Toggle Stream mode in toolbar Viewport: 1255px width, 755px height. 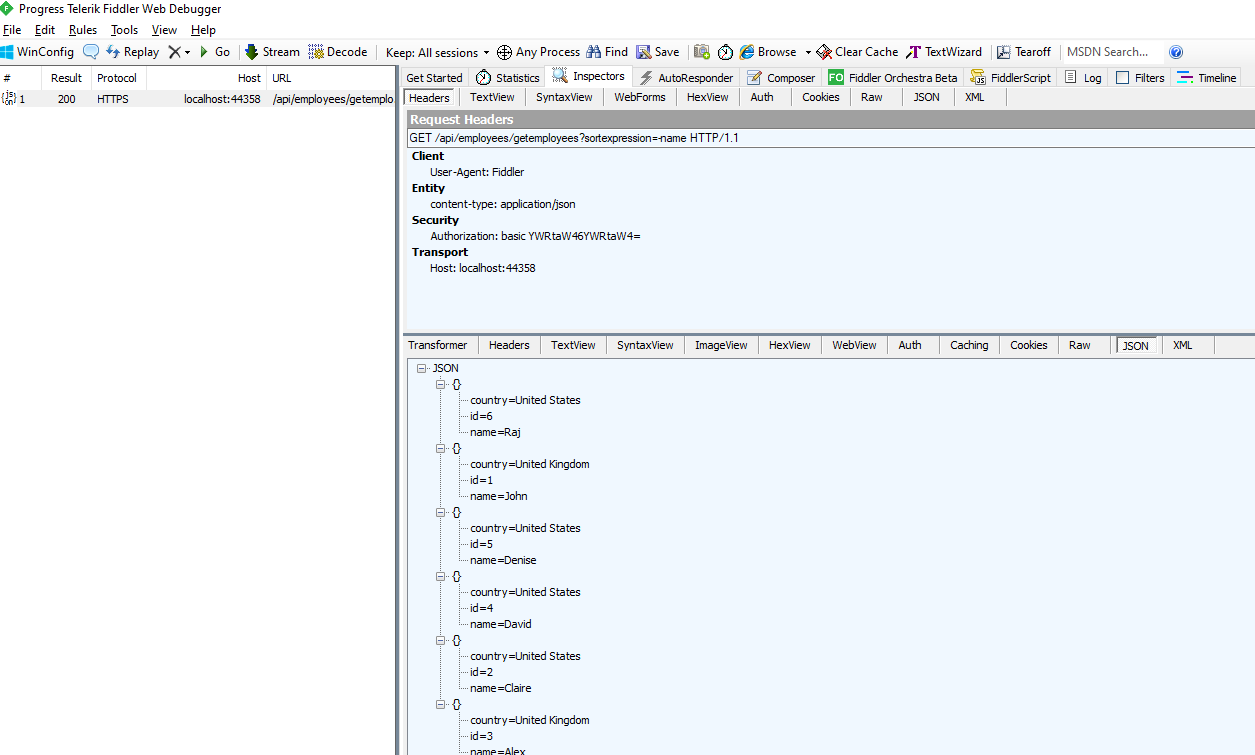pos(272,52)
